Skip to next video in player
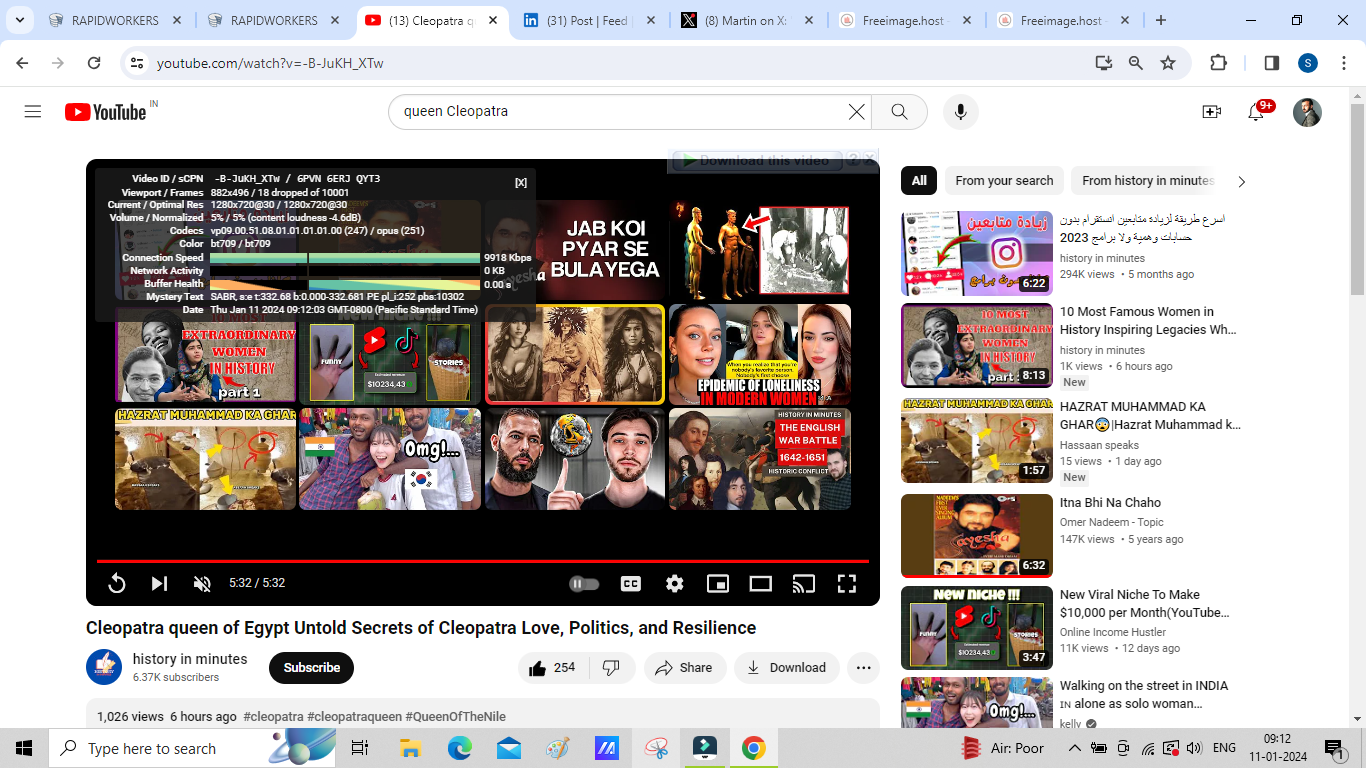The width and height of the screenshot is (1366, 768). click(x=159, y=583)
